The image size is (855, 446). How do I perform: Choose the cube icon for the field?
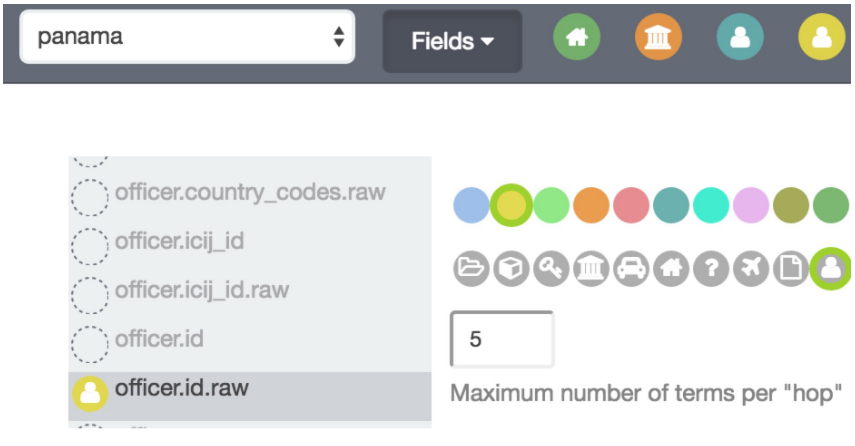click(x=510, y=268)
